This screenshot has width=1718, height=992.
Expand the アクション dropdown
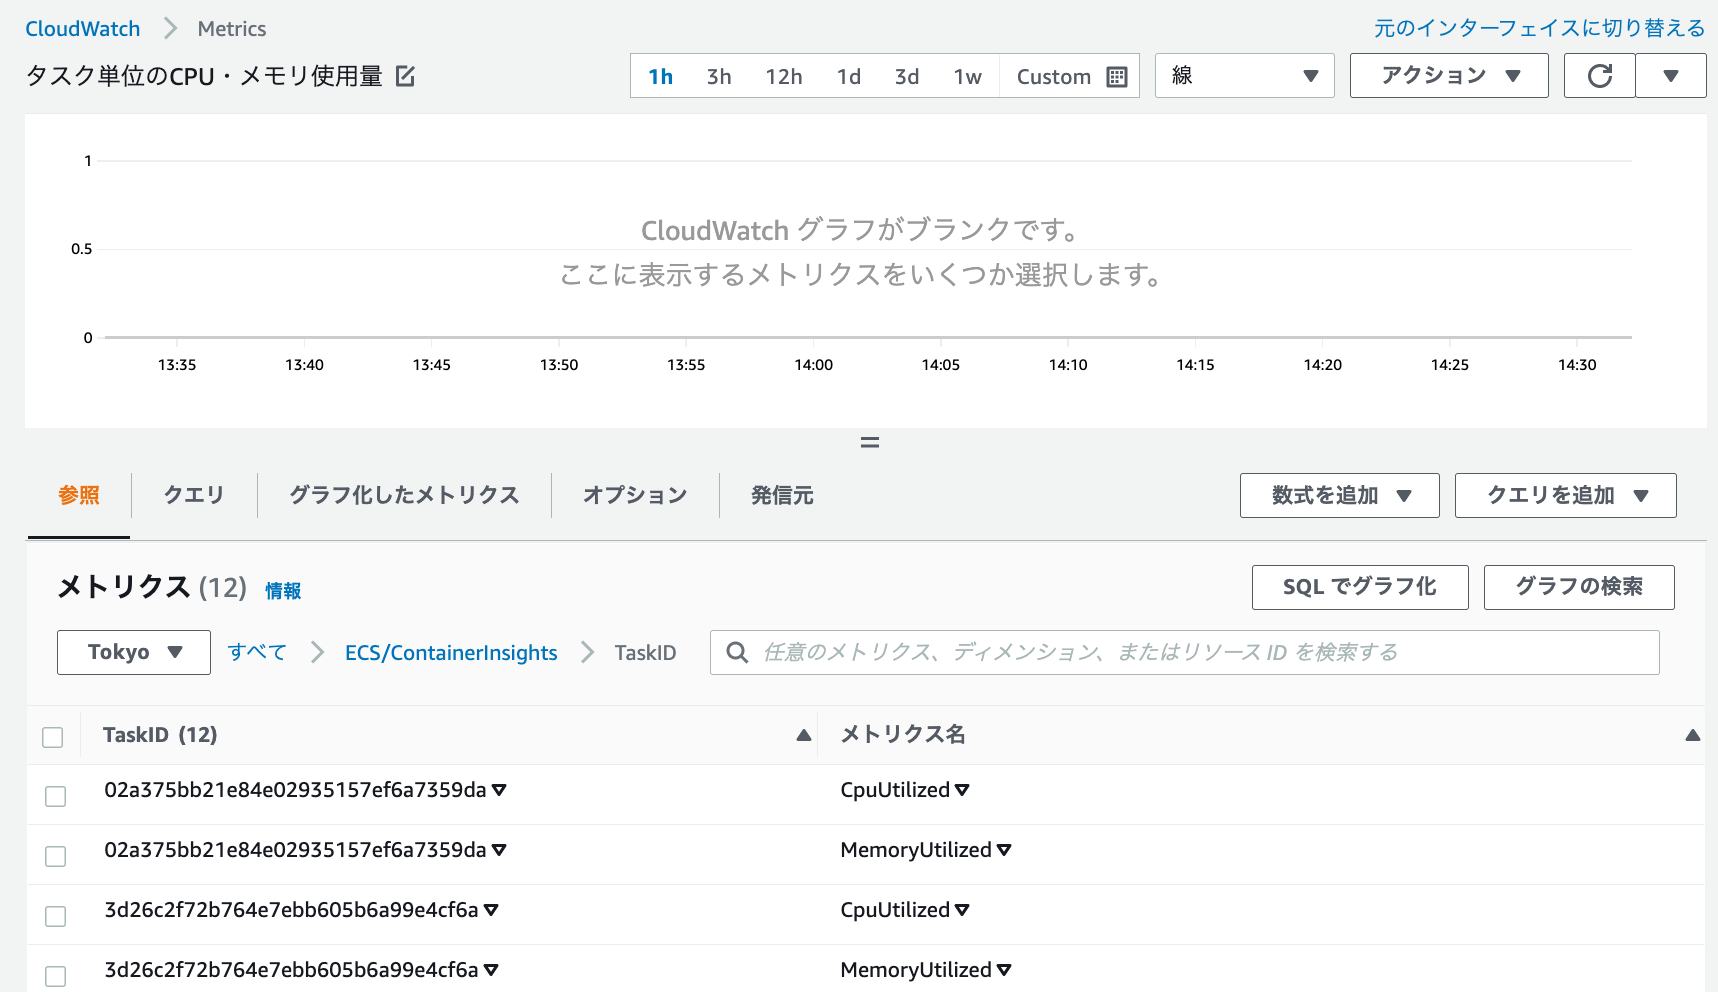[1448, 75]
